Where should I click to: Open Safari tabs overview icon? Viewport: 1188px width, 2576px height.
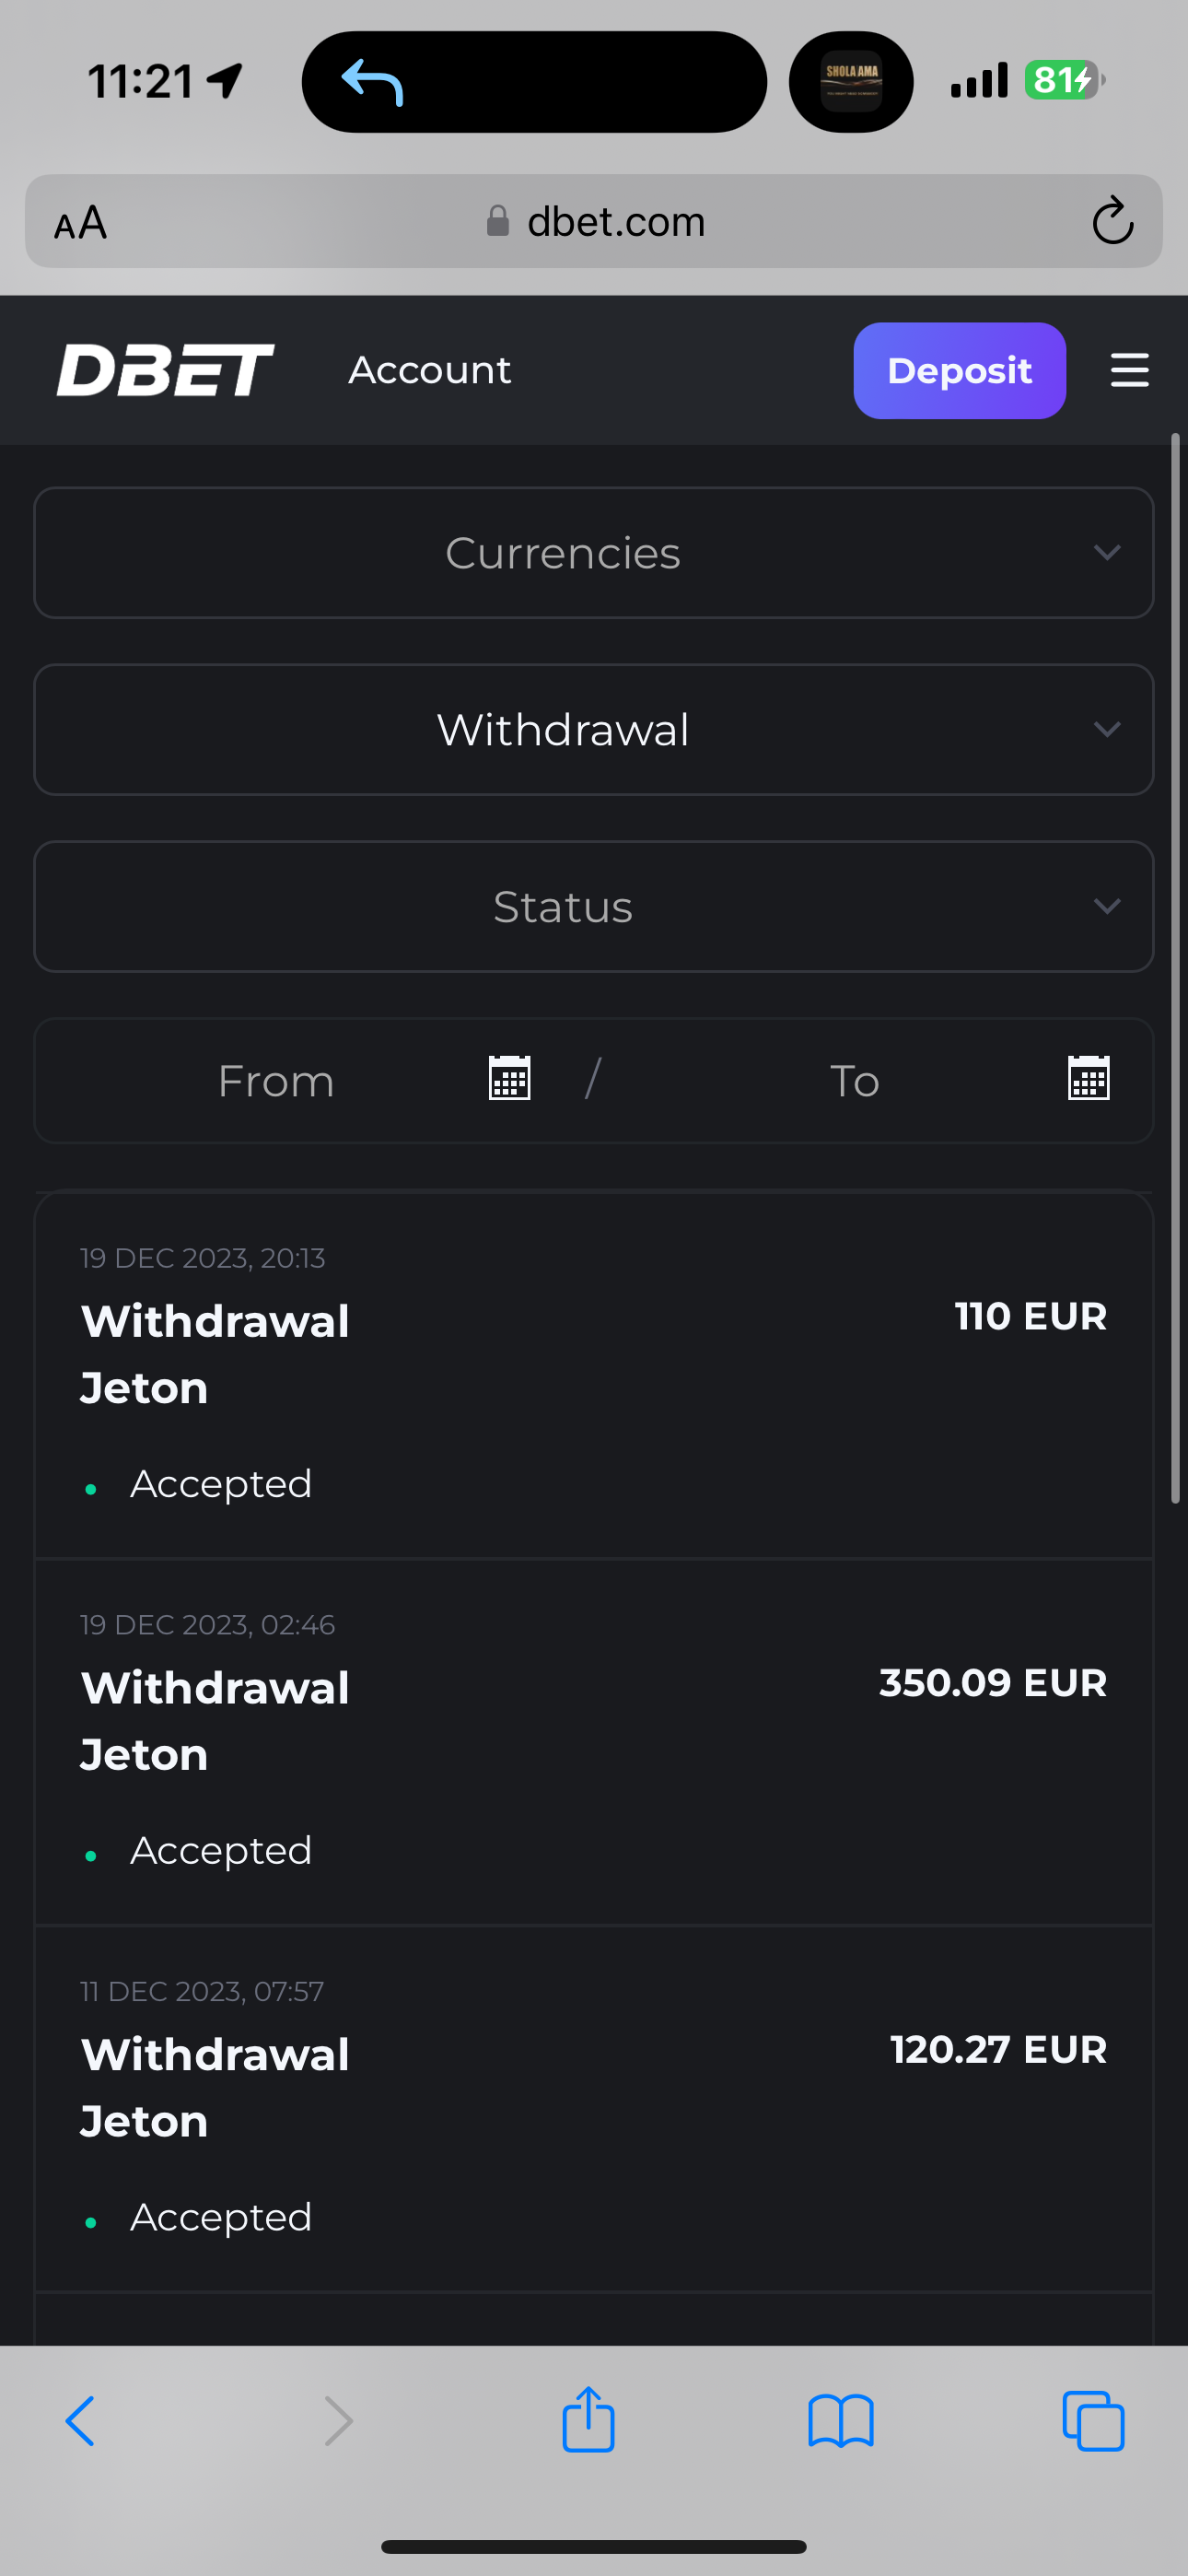click(x=1093, y=2421)
